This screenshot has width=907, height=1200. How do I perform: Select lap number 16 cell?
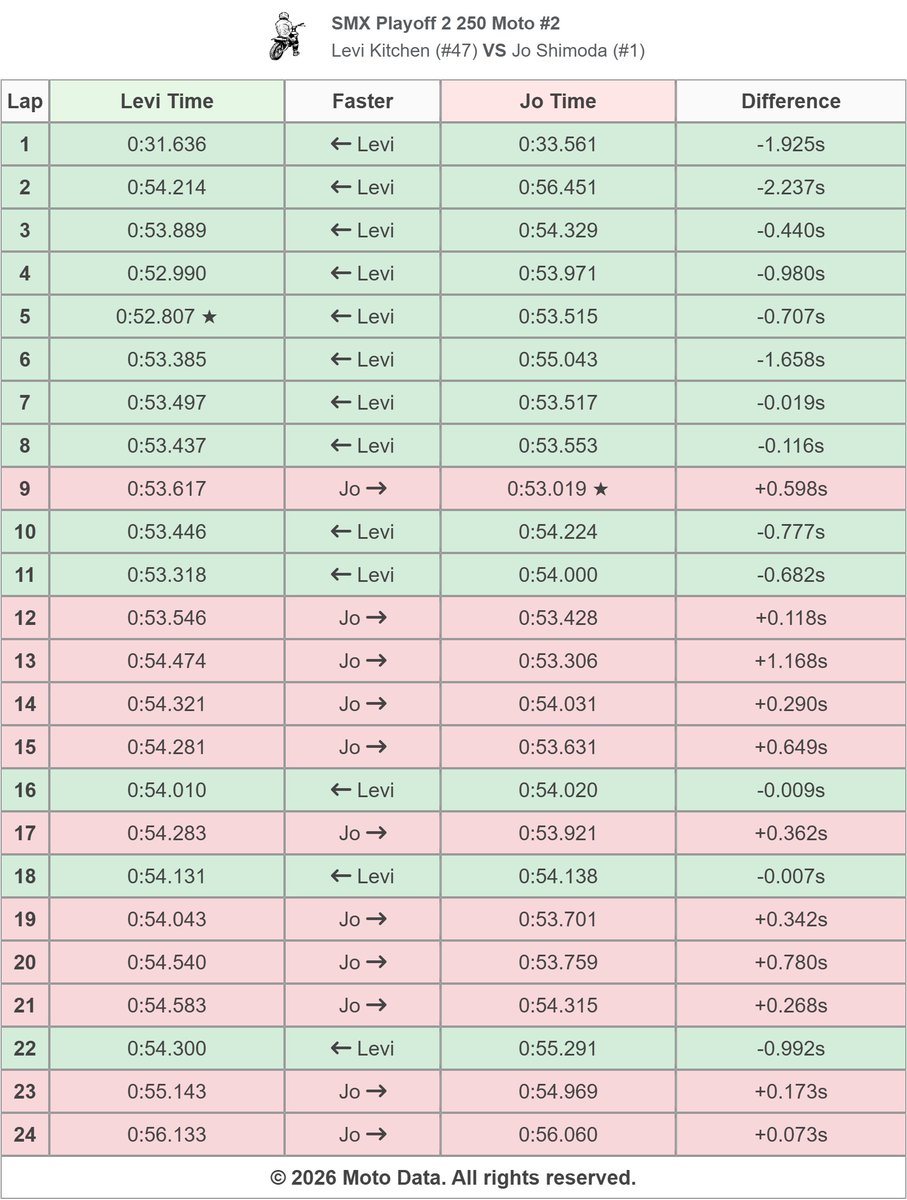[x=25, y=790]
